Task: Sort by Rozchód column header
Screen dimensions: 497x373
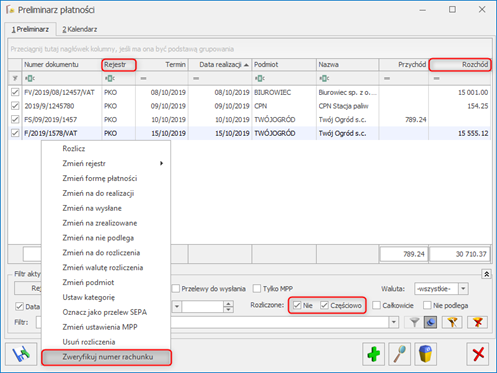Action: click(x=460, y=64)
